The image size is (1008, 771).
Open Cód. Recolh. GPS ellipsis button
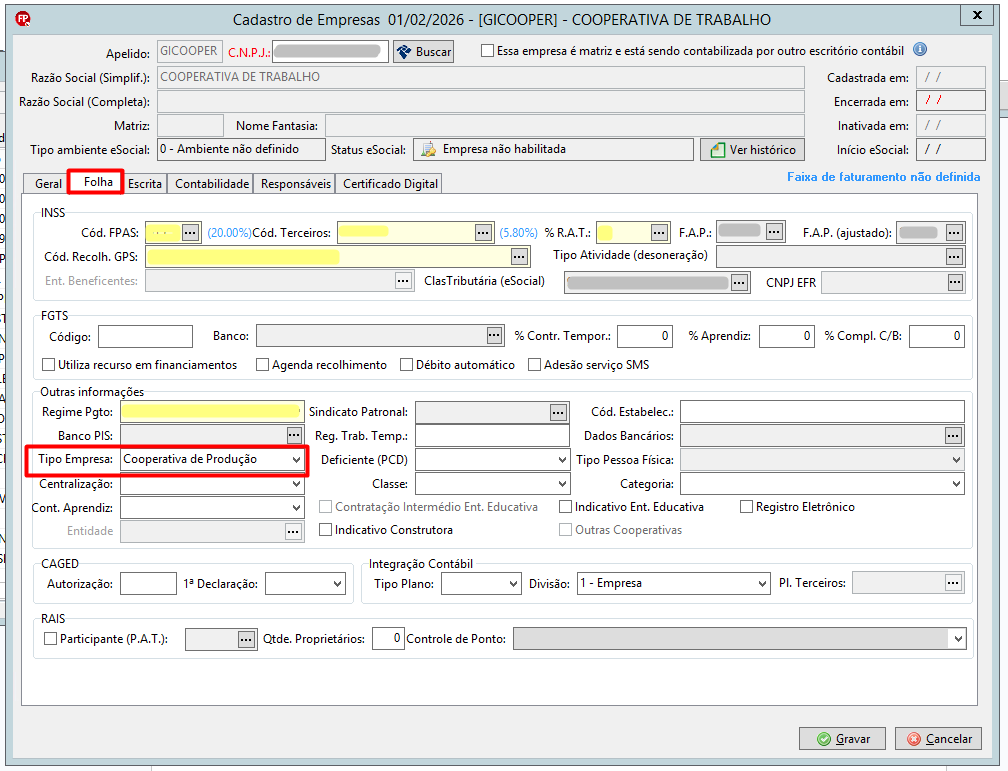click(x=519, y=257)
